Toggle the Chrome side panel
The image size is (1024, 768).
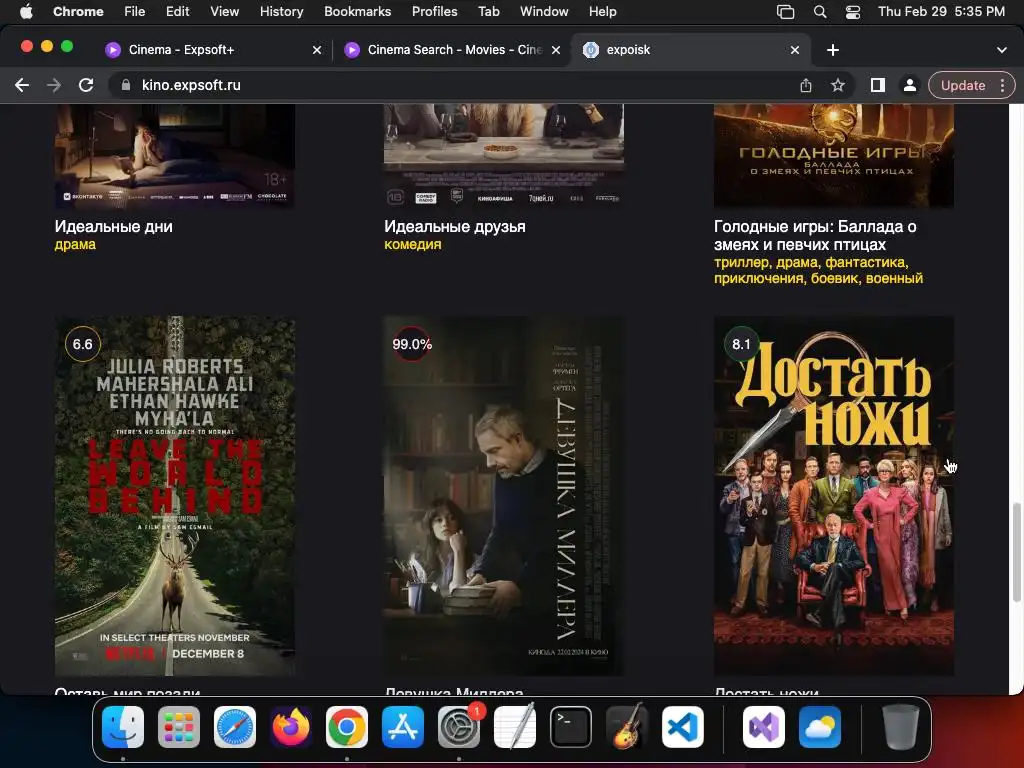tap(878, 85)
